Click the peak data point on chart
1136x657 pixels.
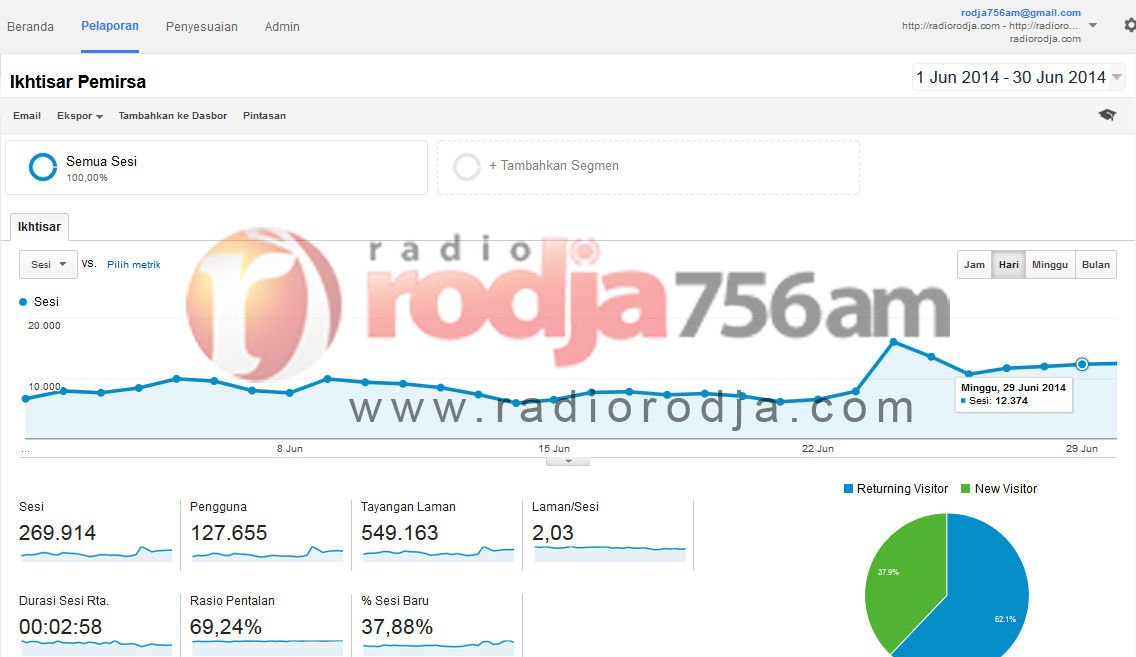[x=893, y=341]
